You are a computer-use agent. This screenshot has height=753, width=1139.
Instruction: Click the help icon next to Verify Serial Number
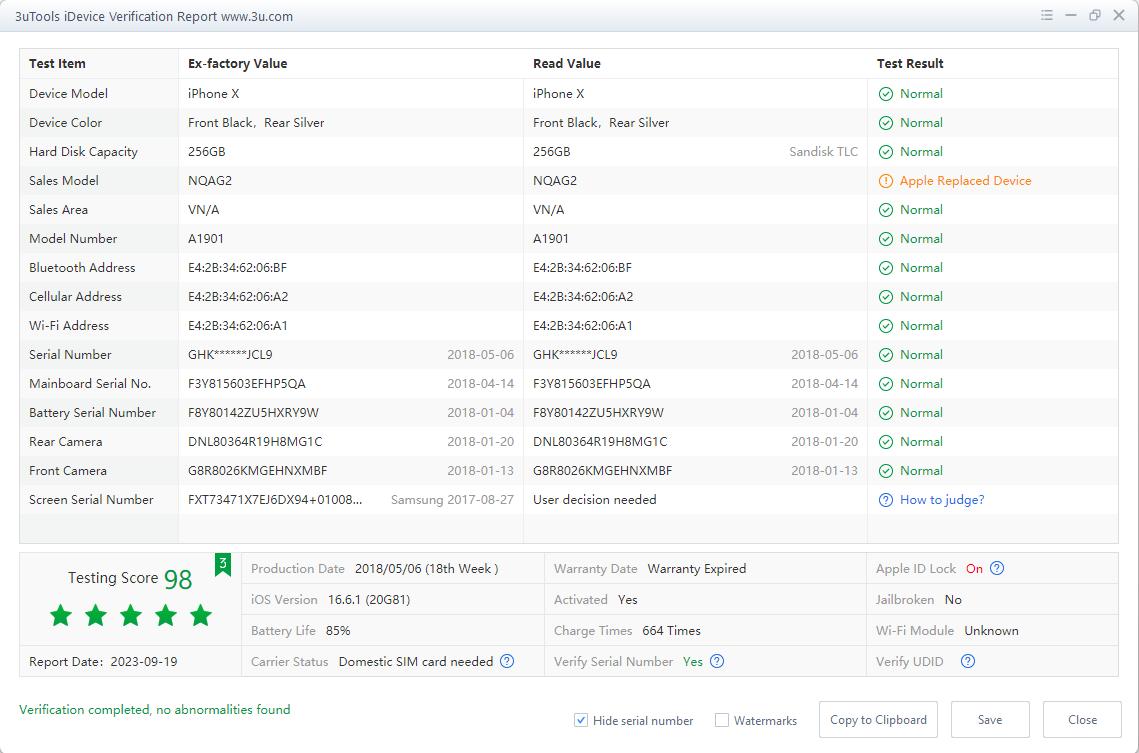(x=717, y=661)
